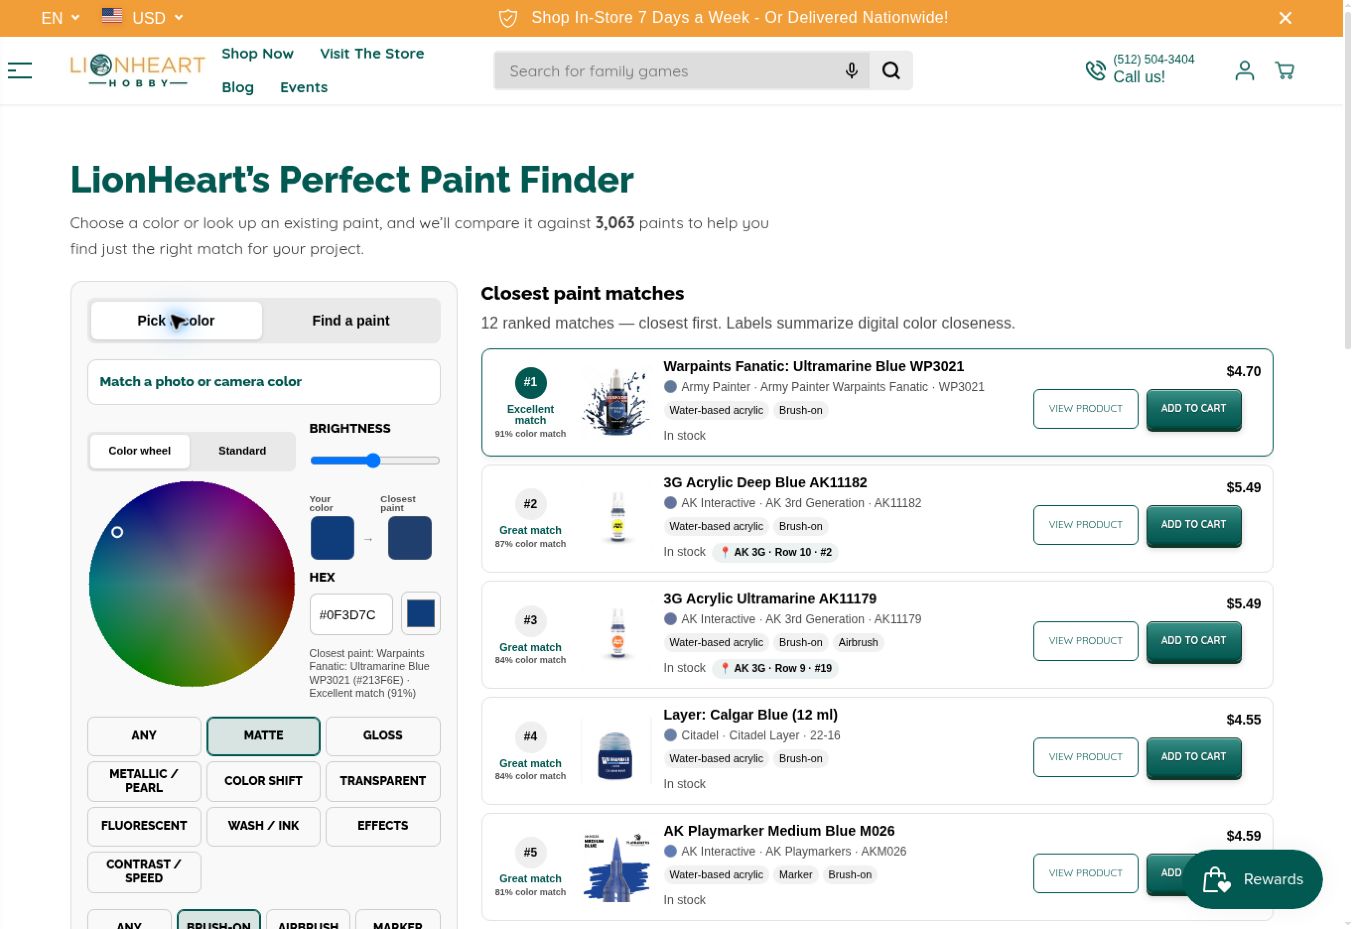The height and width of the screenshot is (929, 1353).
Task: Go to the Blog page
Action: coord(237,87)
